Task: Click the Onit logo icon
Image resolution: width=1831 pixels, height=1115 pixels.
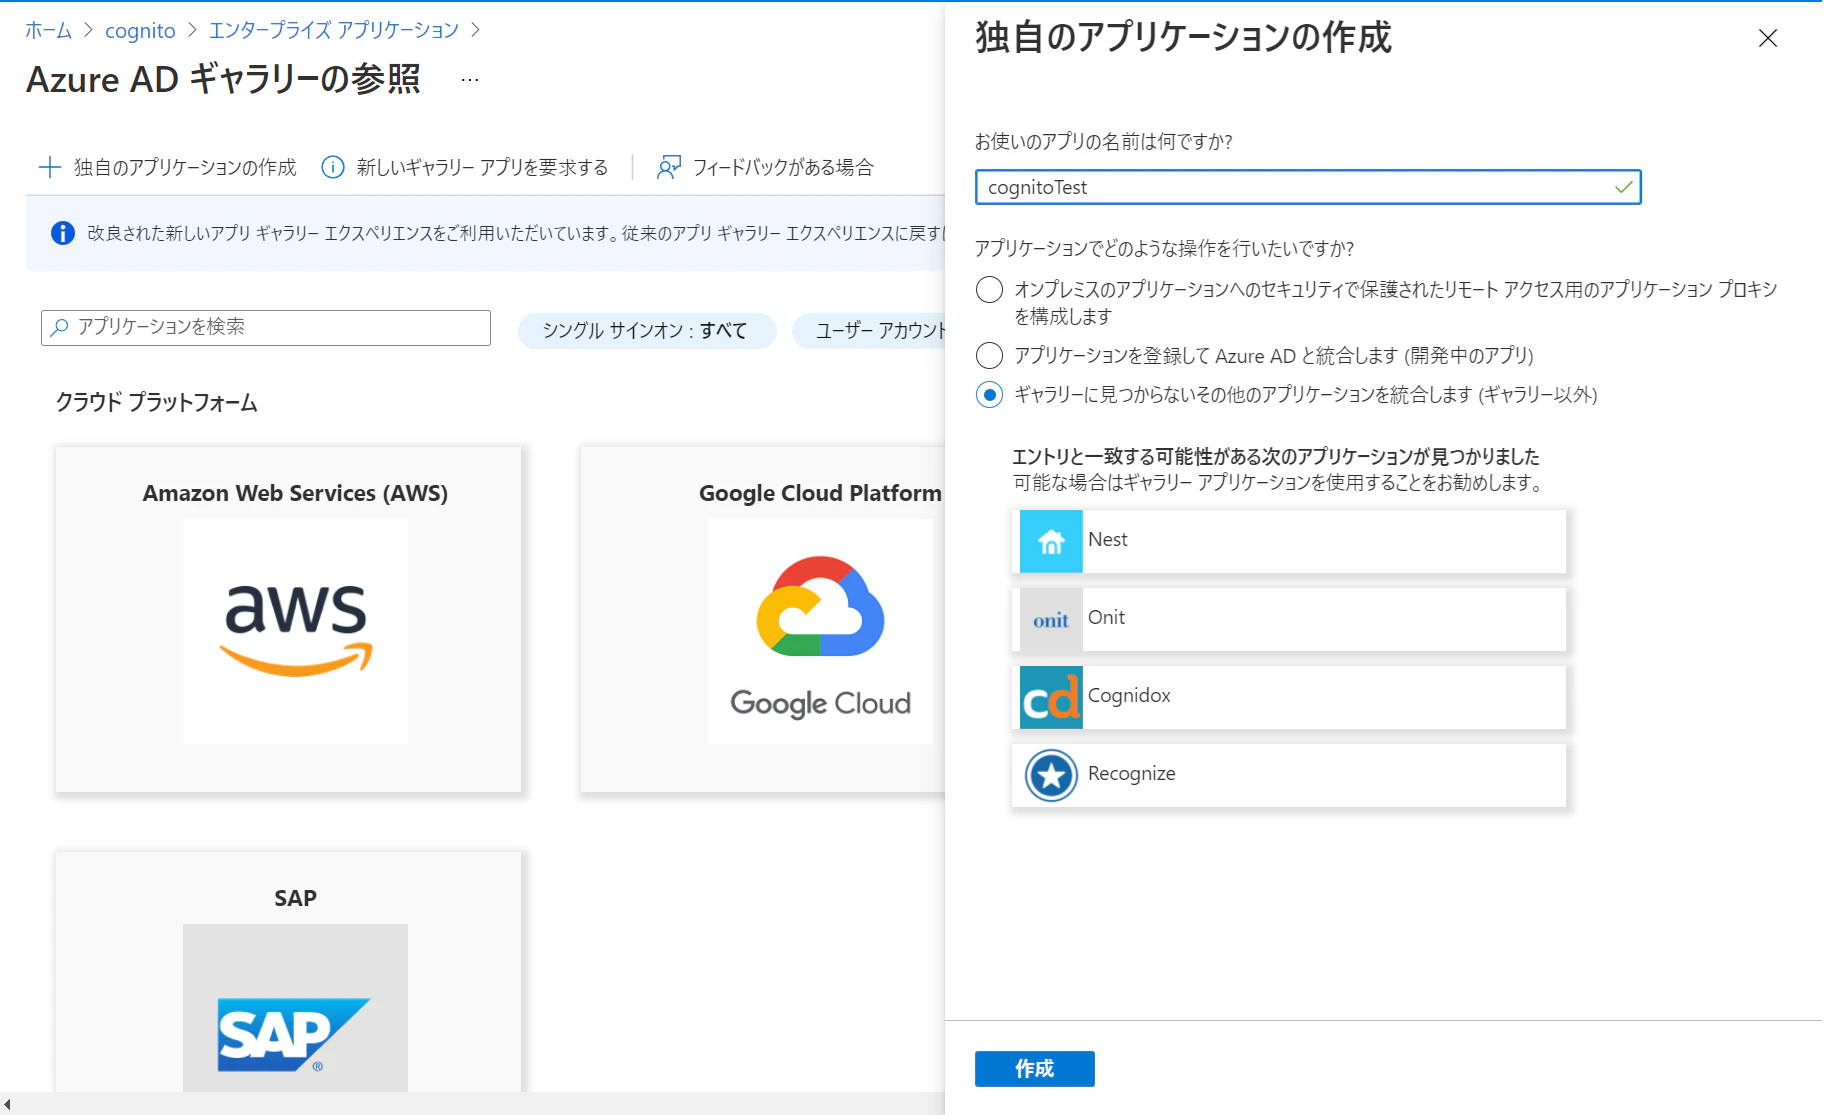Action: [x=1051, y=619]
